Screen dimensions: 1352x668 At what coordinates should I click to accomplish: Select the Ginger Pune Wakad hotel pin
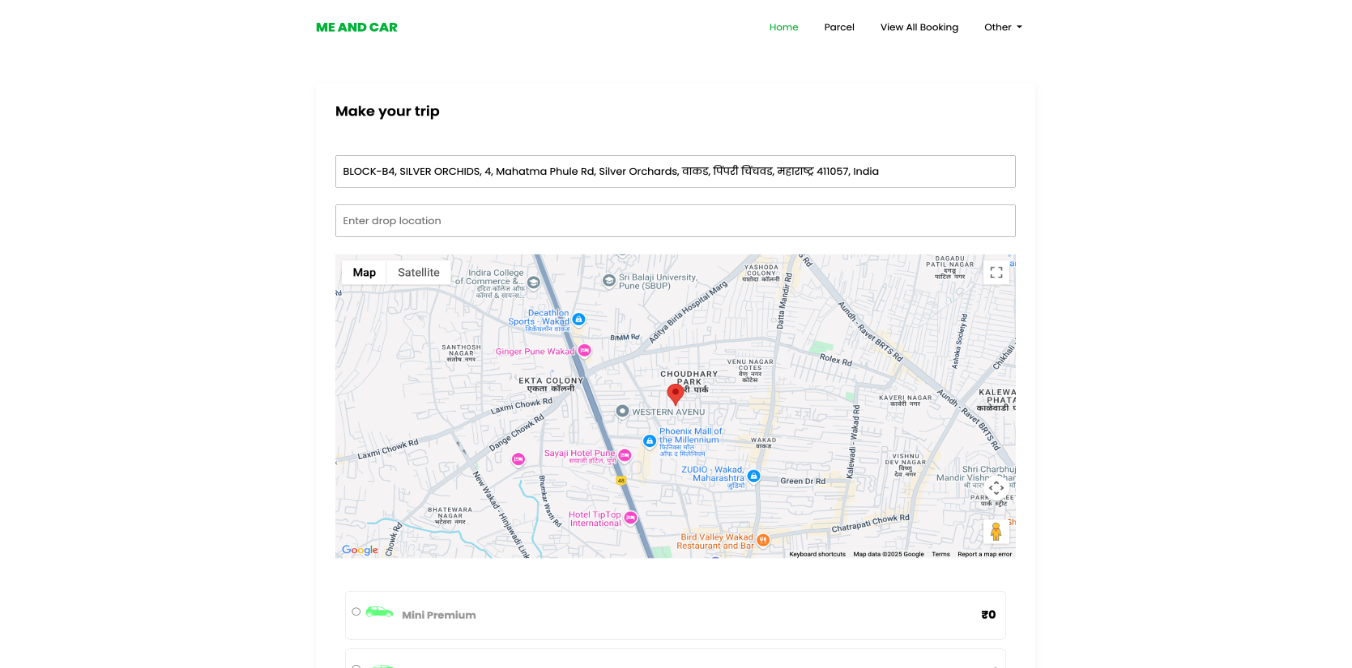click(x=585, y=350)
